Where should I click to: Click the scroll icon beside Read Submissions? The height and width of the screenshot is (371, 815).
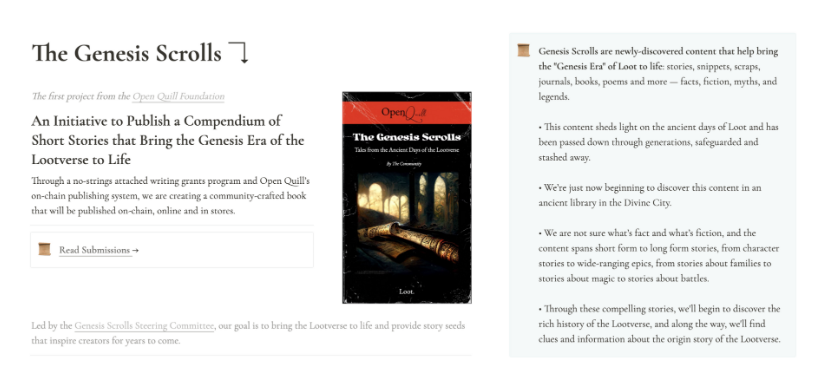tap(45, 249)
